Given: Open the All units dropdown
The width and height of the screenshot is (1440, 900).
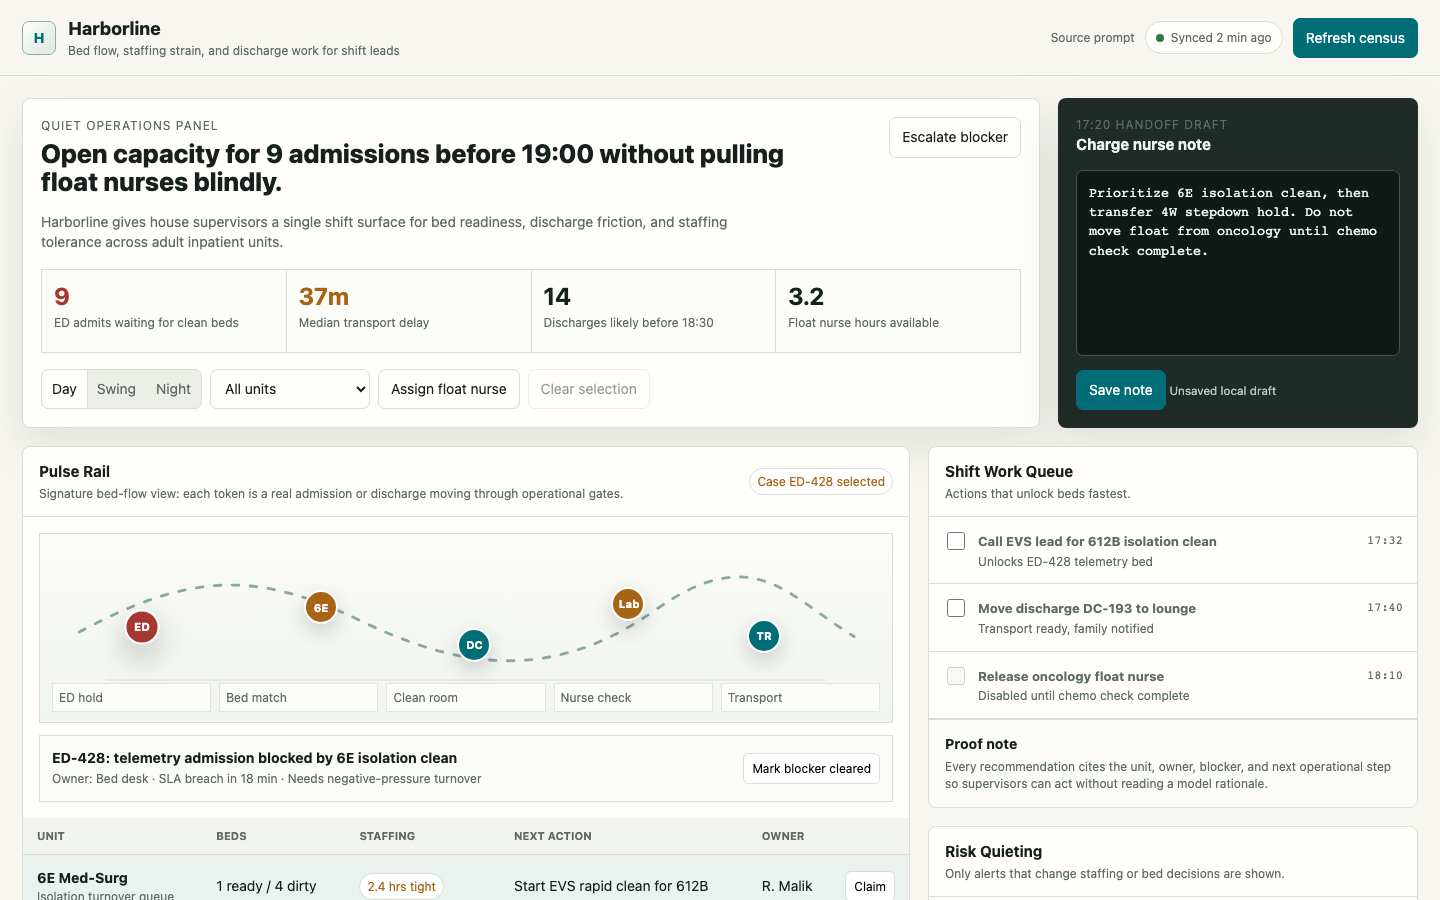Looking at the screenshot, I should click(290, 389).
